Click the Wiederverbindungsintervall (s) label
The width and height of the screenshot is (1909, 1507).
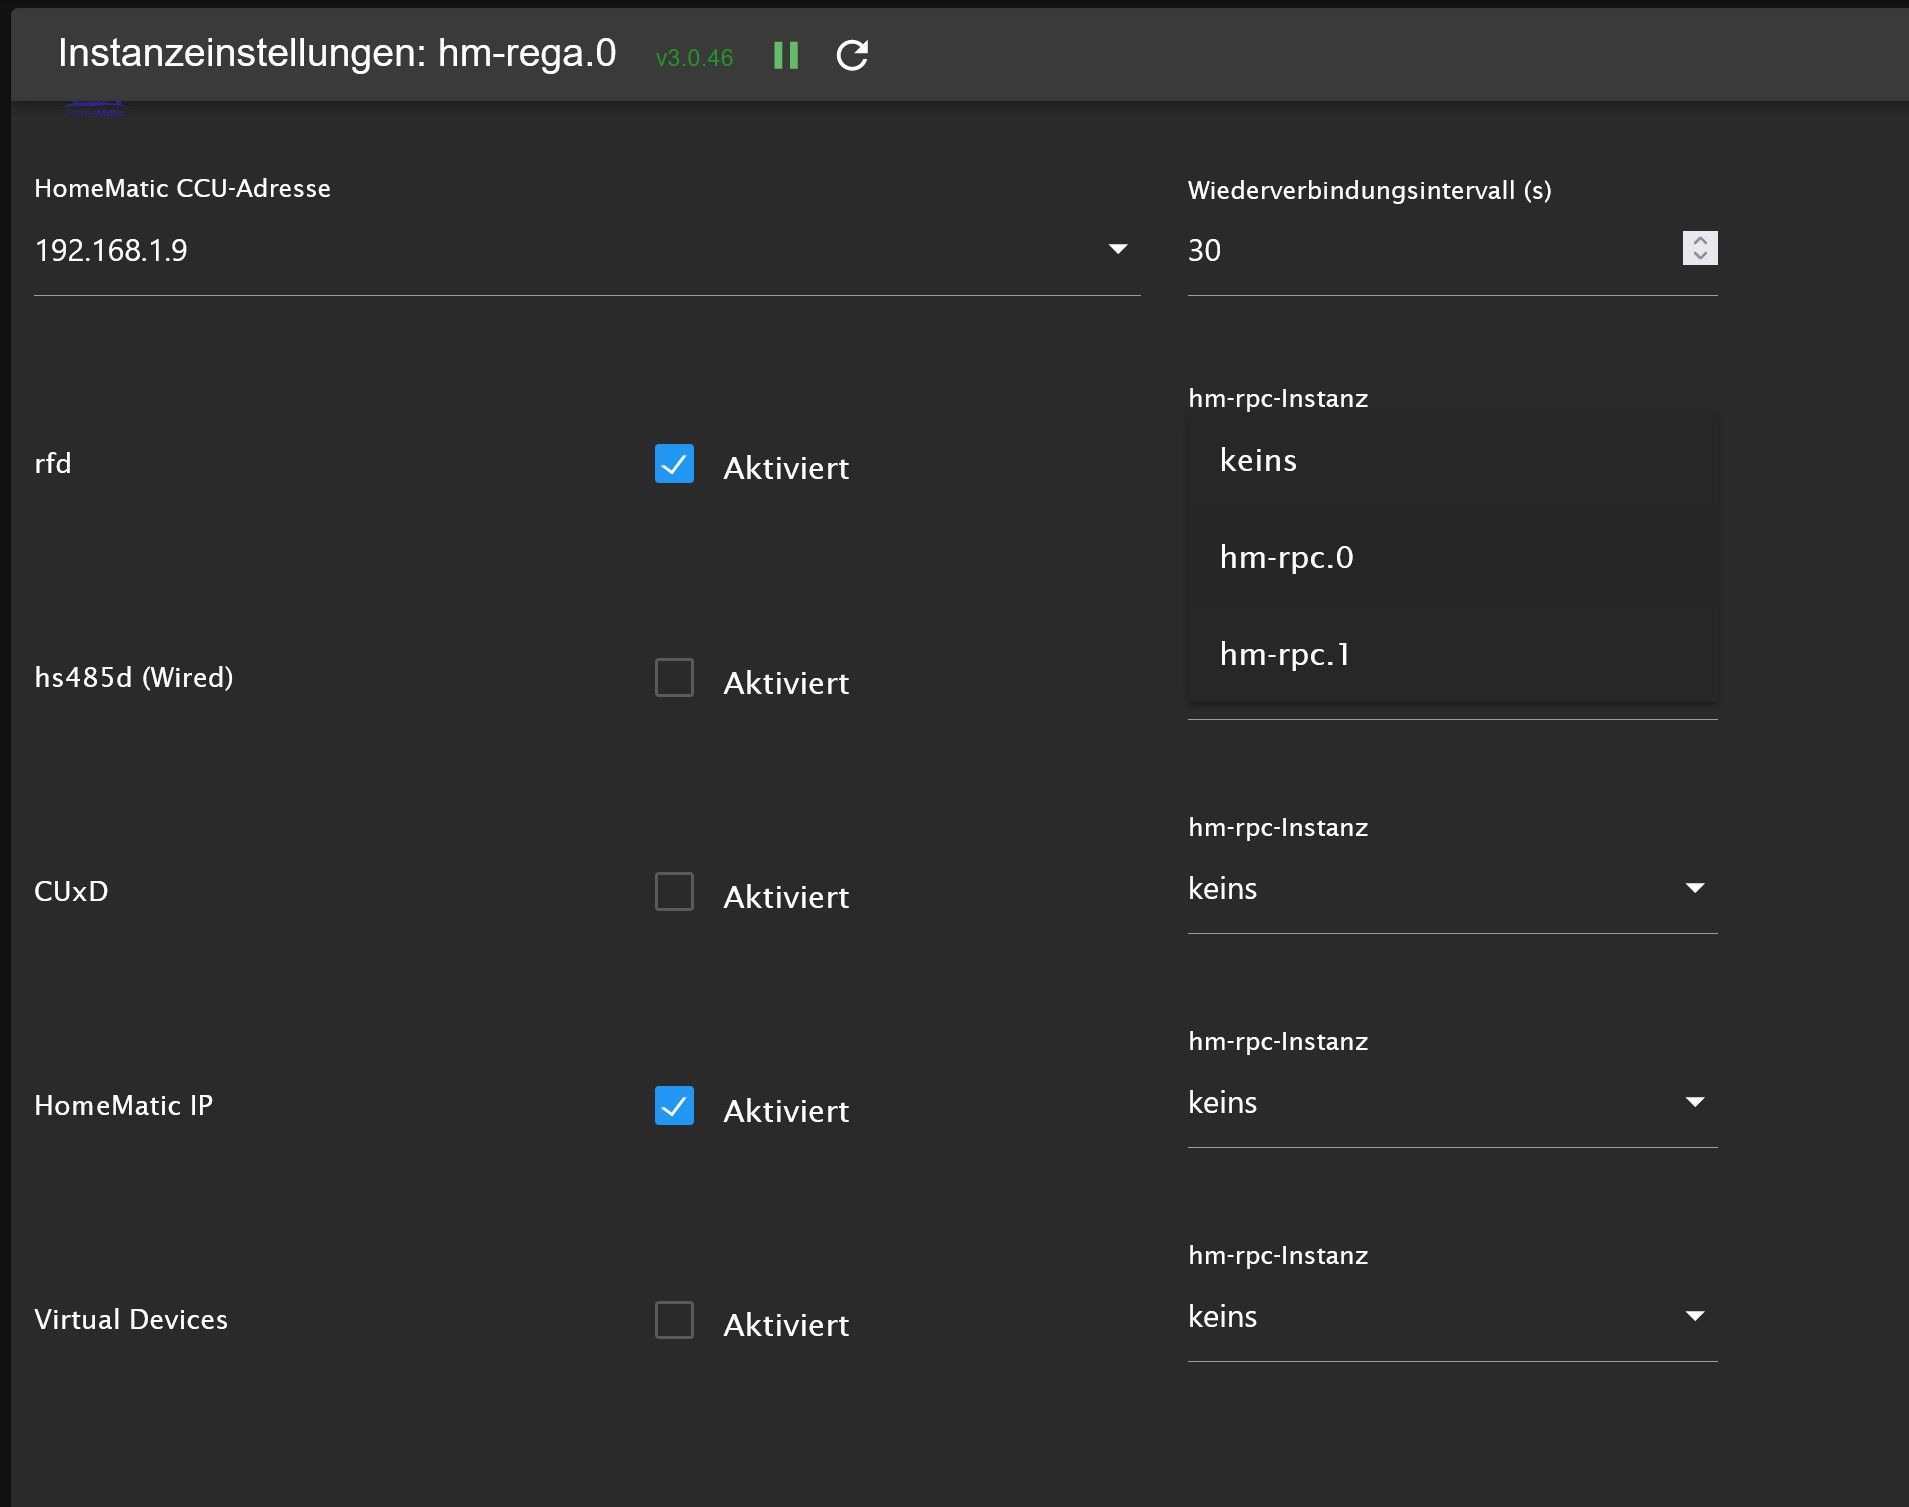pos(1370,191)
